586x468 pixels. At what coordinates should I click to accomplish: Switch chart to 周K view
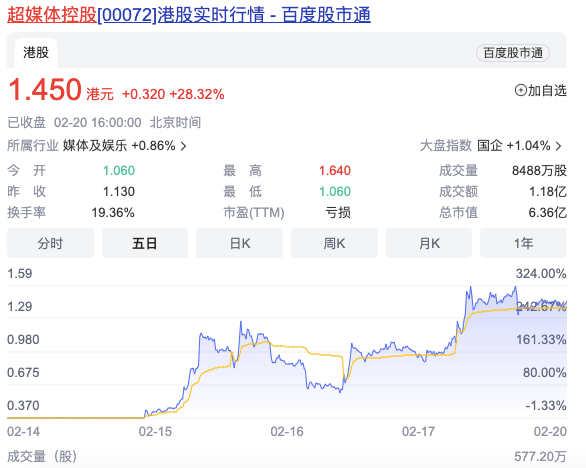tap(334, 243)
